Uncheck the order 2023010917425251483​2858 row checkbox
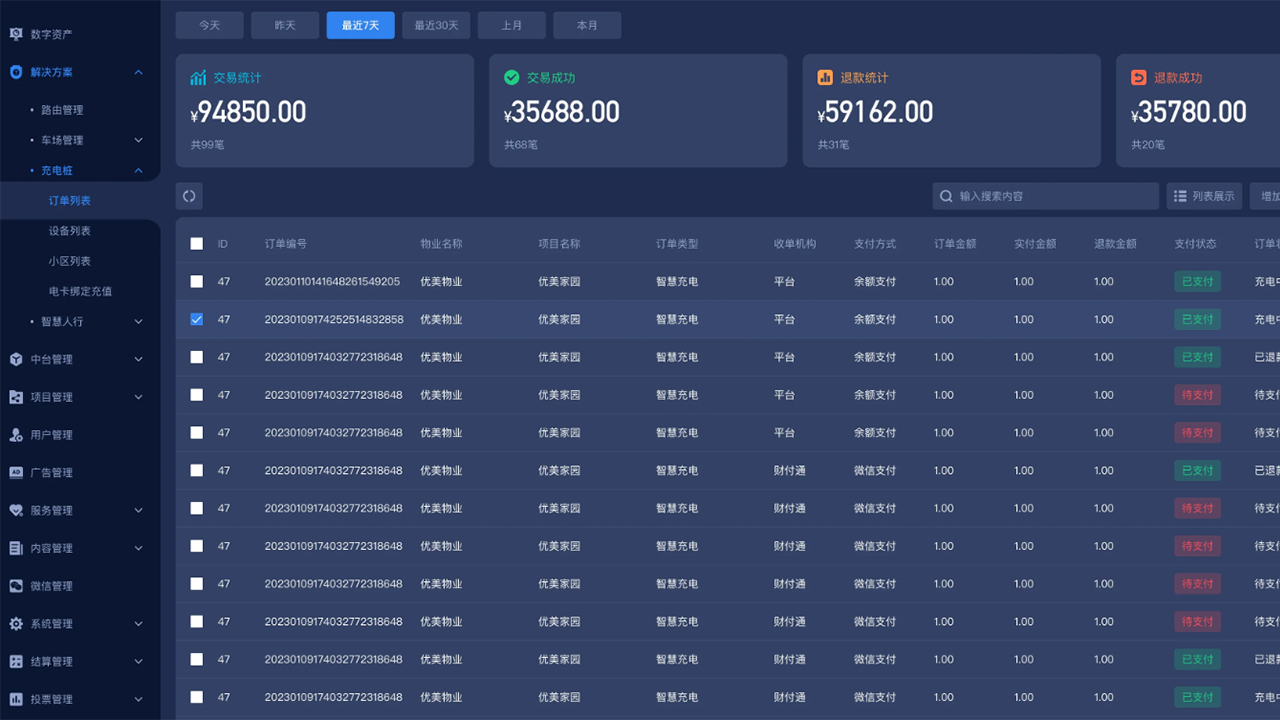 point(197,320)
